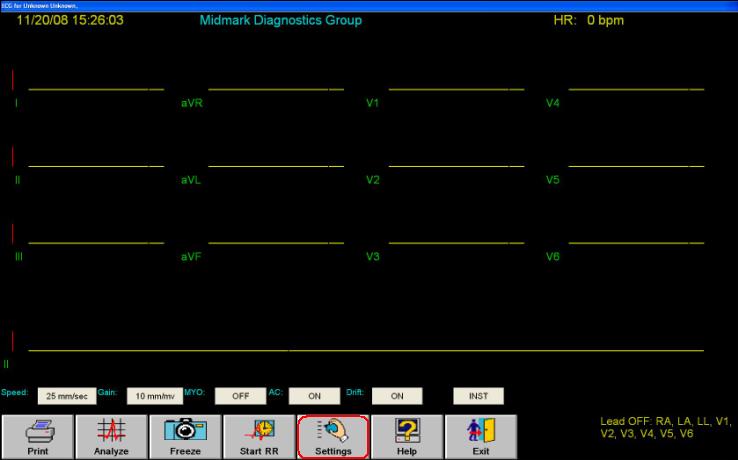738x460 pixels.
Task: Click the HR 0 bpm readout
Action: (x=589, y=20)
